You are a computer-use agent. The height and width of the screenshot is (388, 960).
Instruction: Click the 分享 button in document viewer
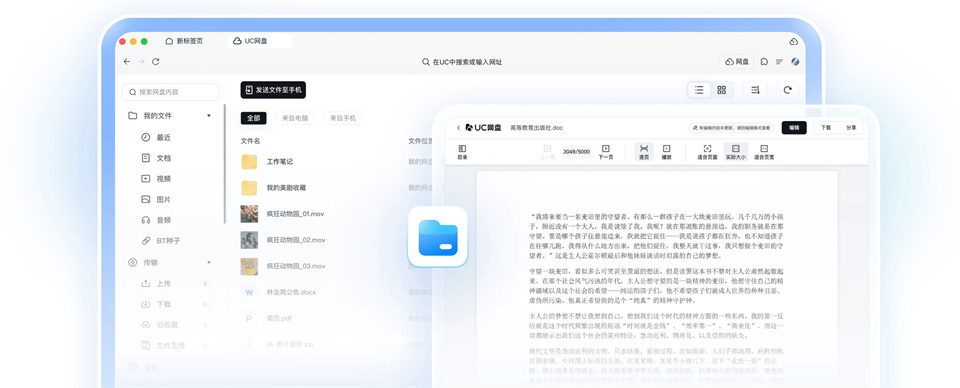click(852, 128)
